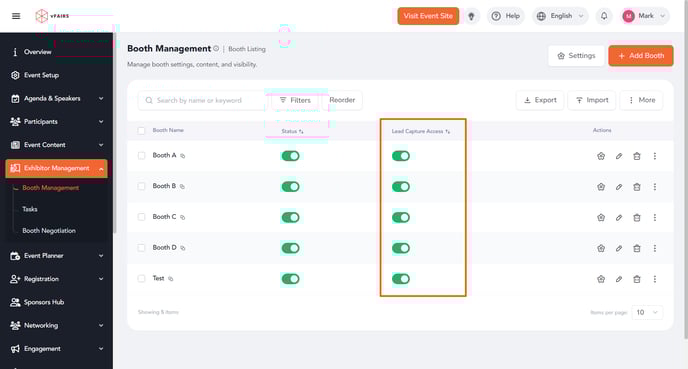Expand the Agenda & Speakers section
The height and width of the screenshot is (369, 688).
click(x=56, y=99)
